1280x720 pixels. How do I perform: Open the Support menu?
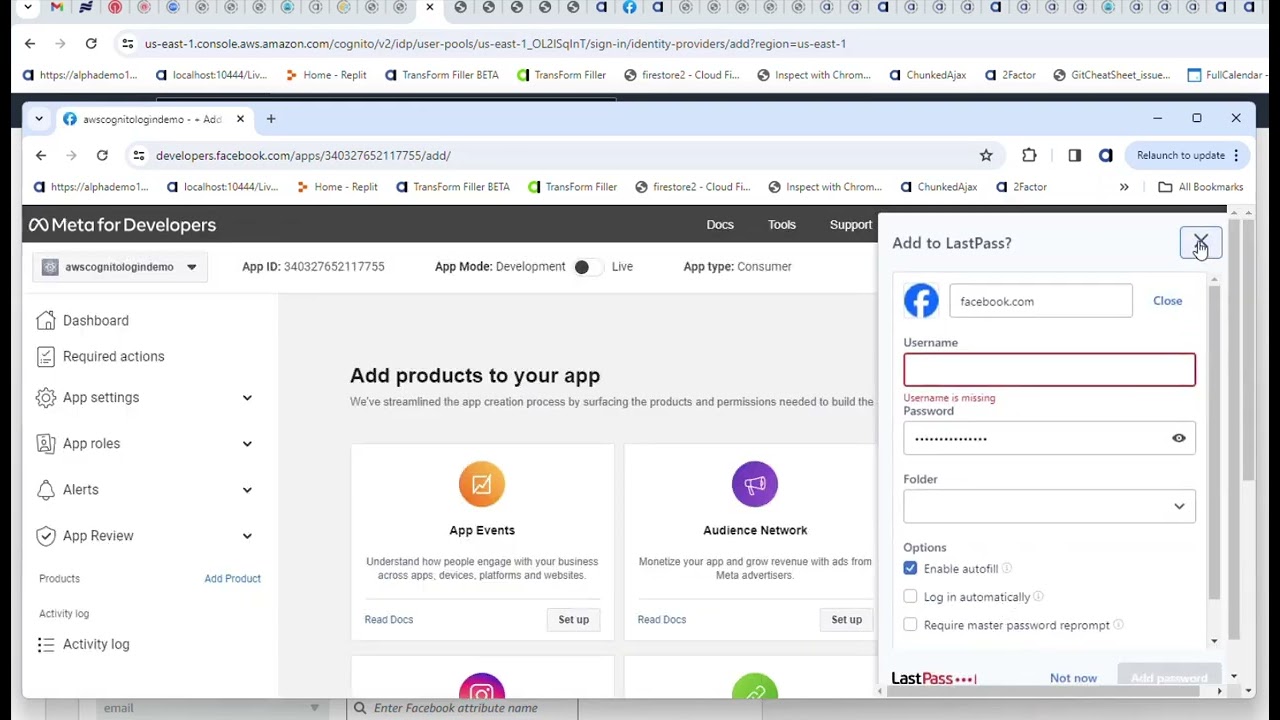click(x=851, y=224)
